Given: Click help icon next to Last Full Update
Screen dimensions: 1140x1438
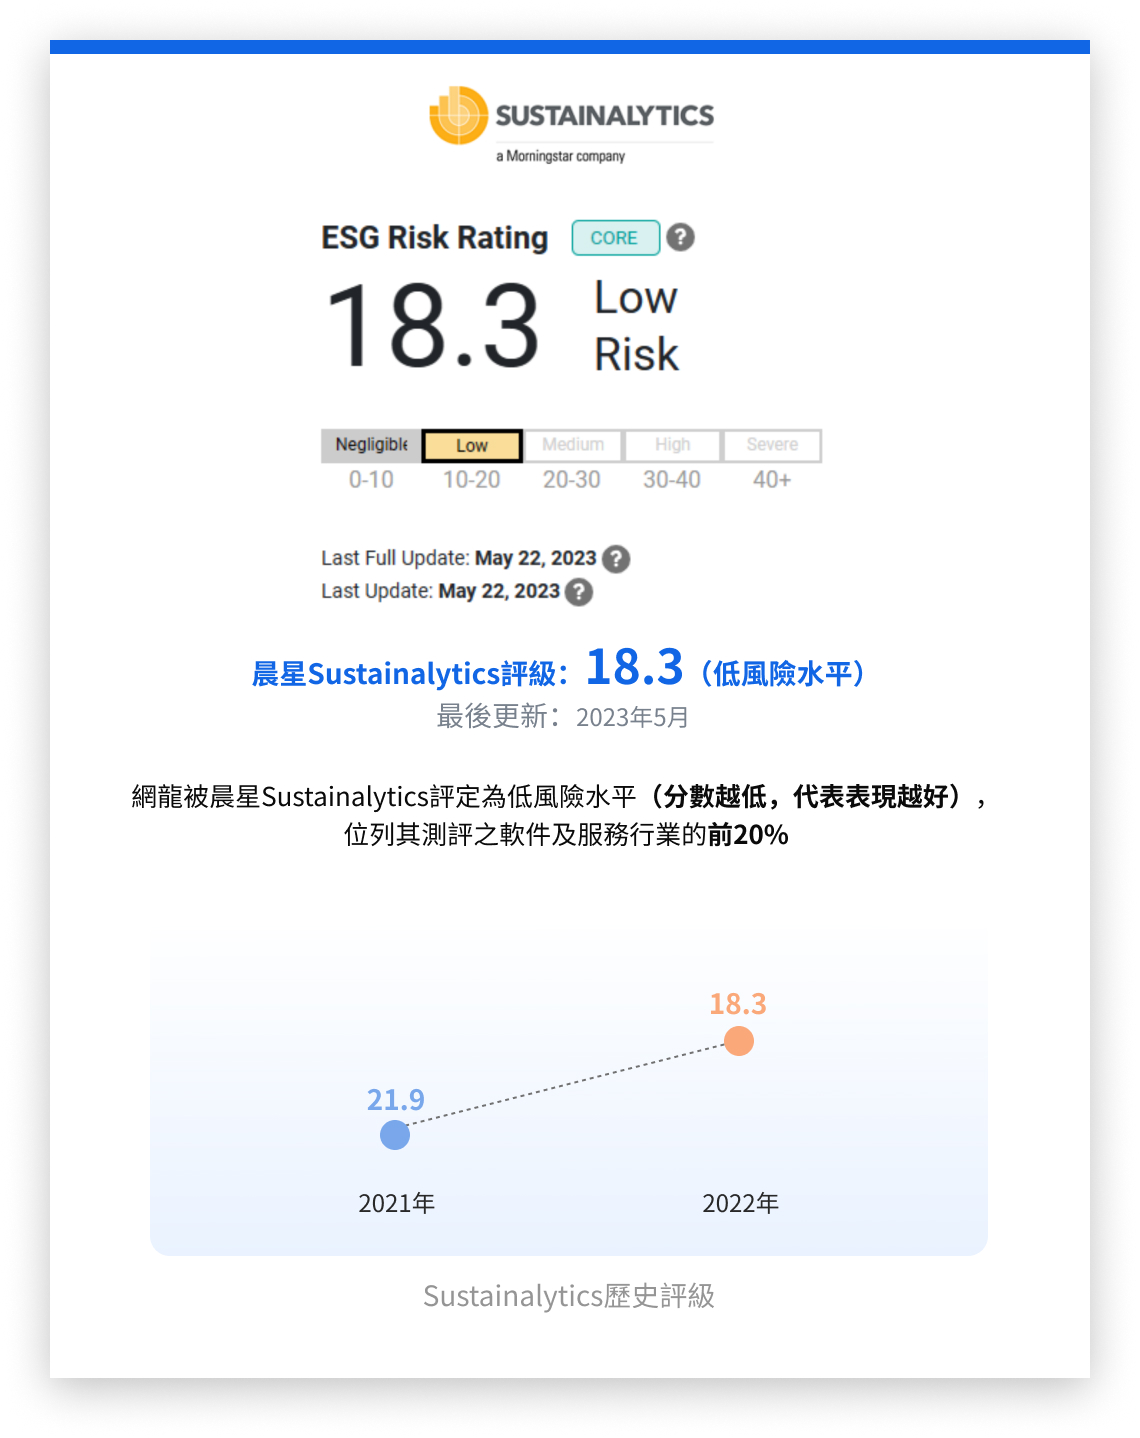Looking at the screenshot, I should 616,559.
